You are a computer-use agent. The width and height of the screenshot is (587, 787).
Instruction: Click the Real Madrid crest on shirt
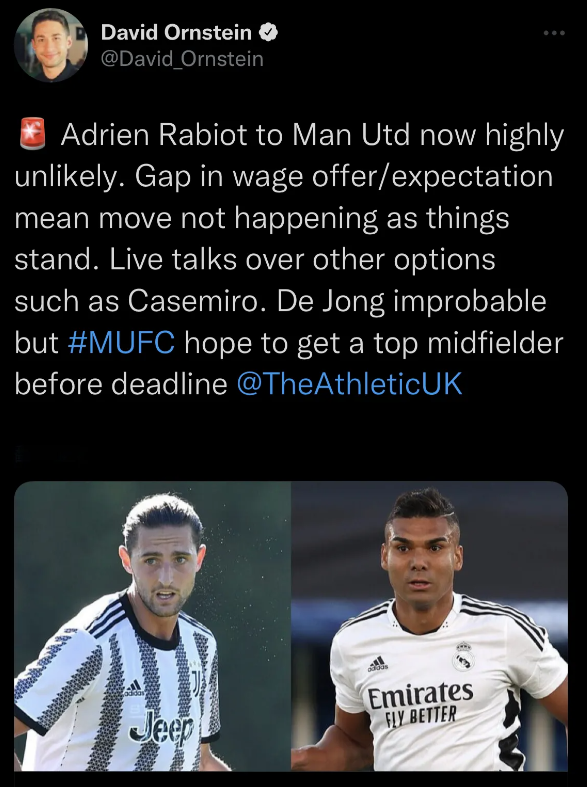463,655
